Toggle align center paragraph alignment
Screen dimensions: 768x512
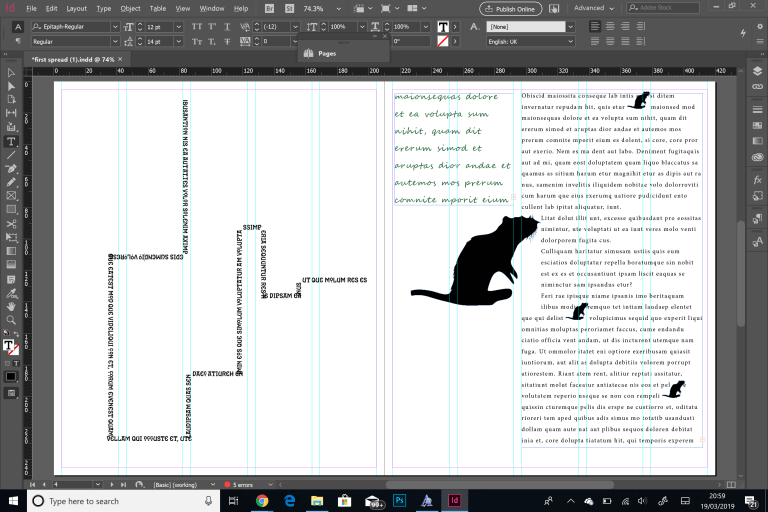pyautogui.click(x=609, y=25)
